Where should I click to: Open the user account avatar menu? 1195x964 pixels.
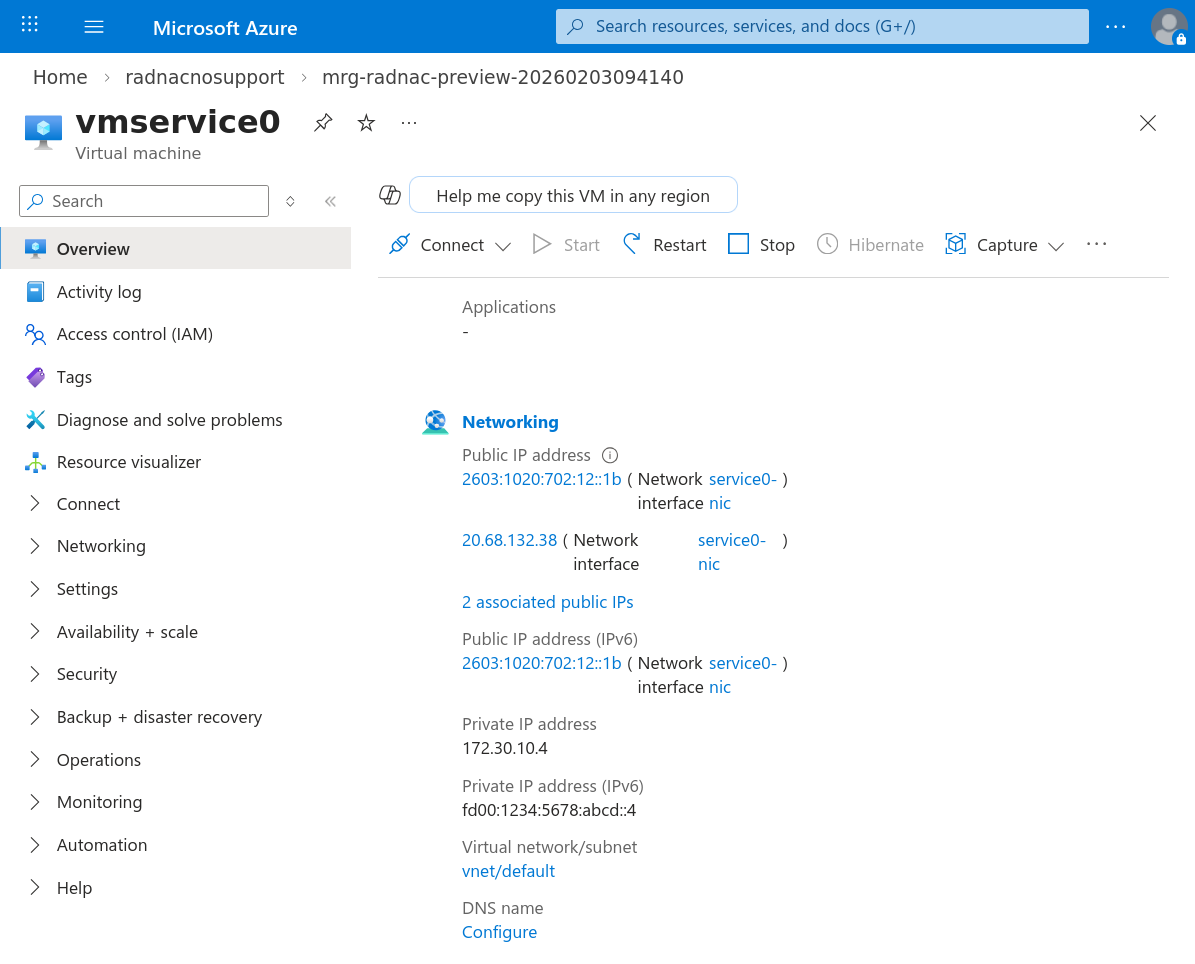[1168, 27]
